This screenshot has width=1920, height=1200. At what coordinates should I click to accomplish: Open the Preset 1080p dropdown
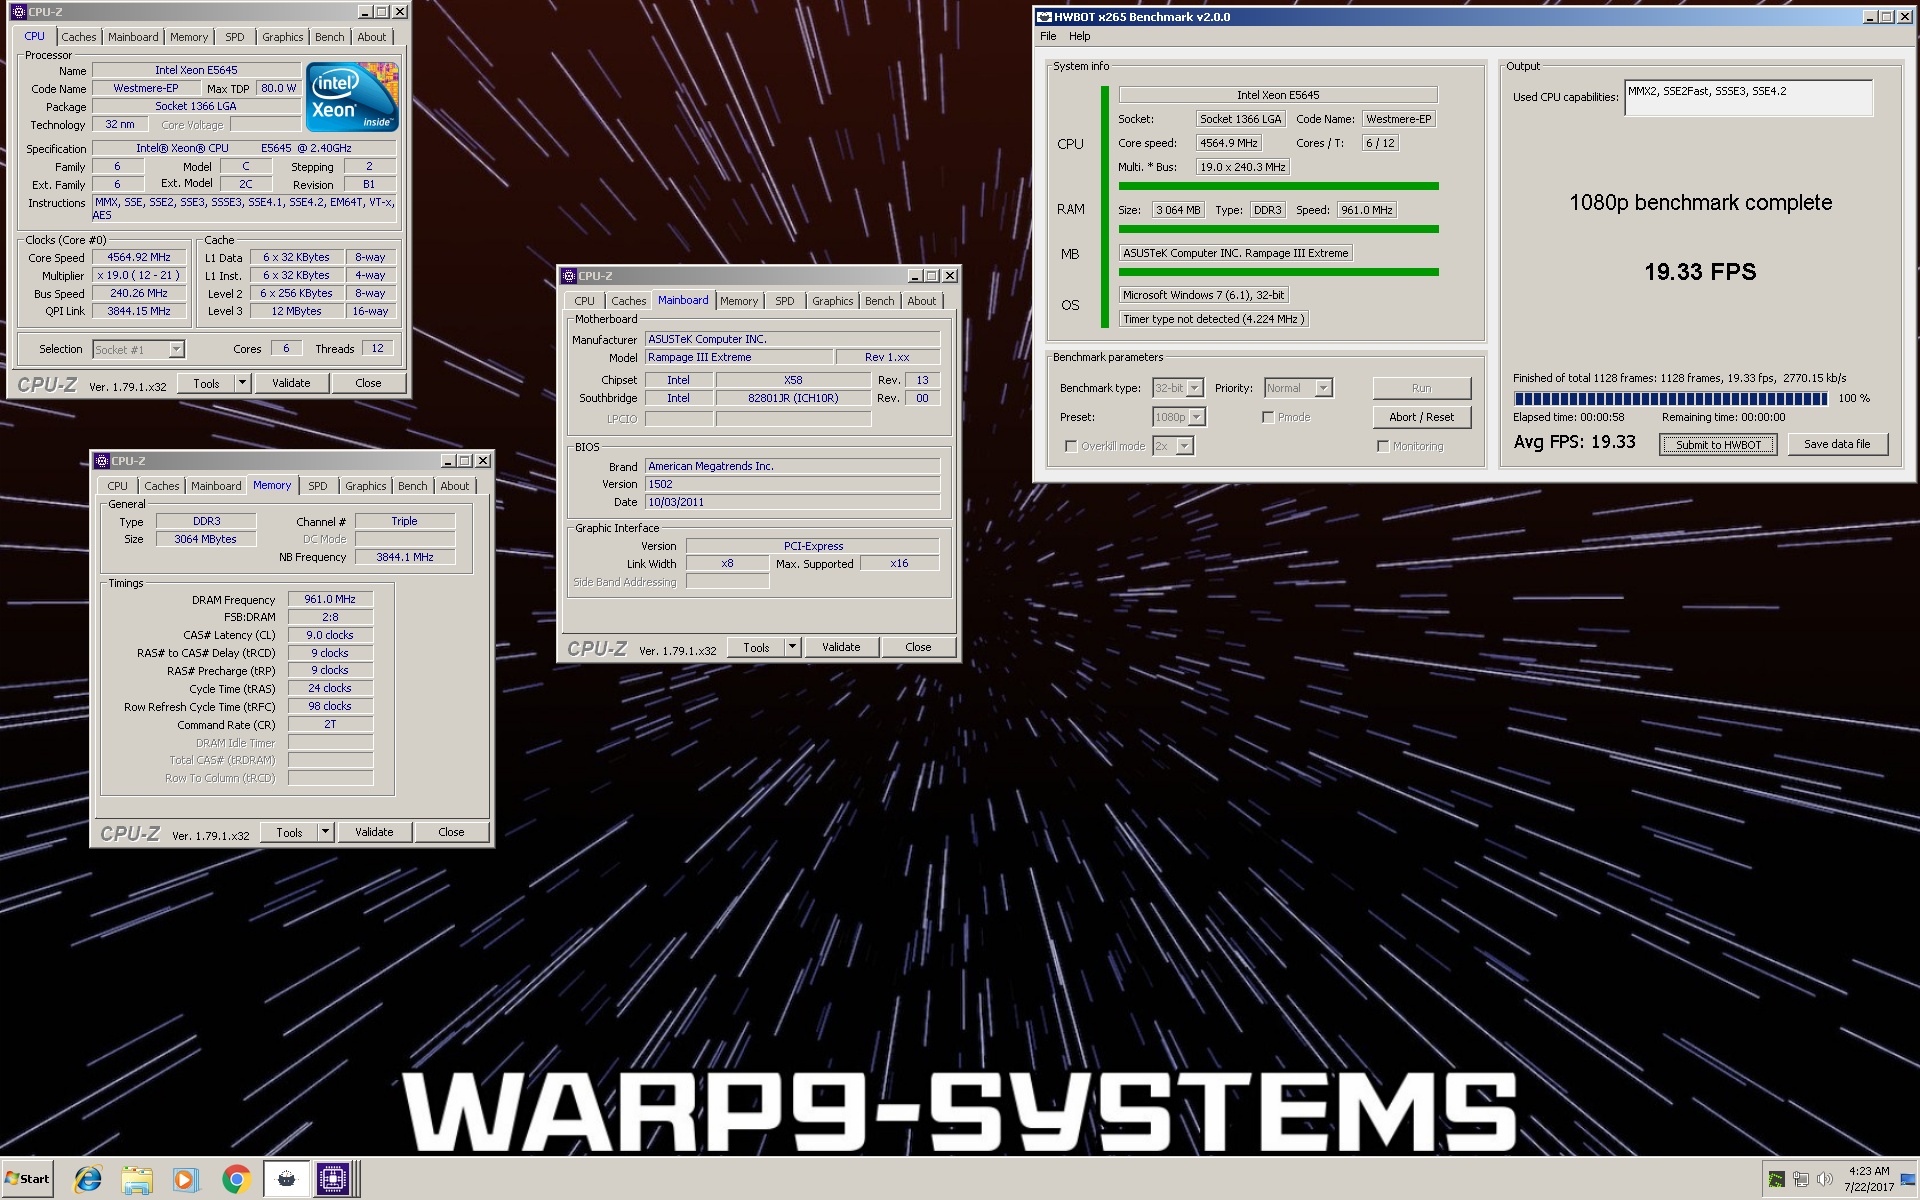point(1179,417)
